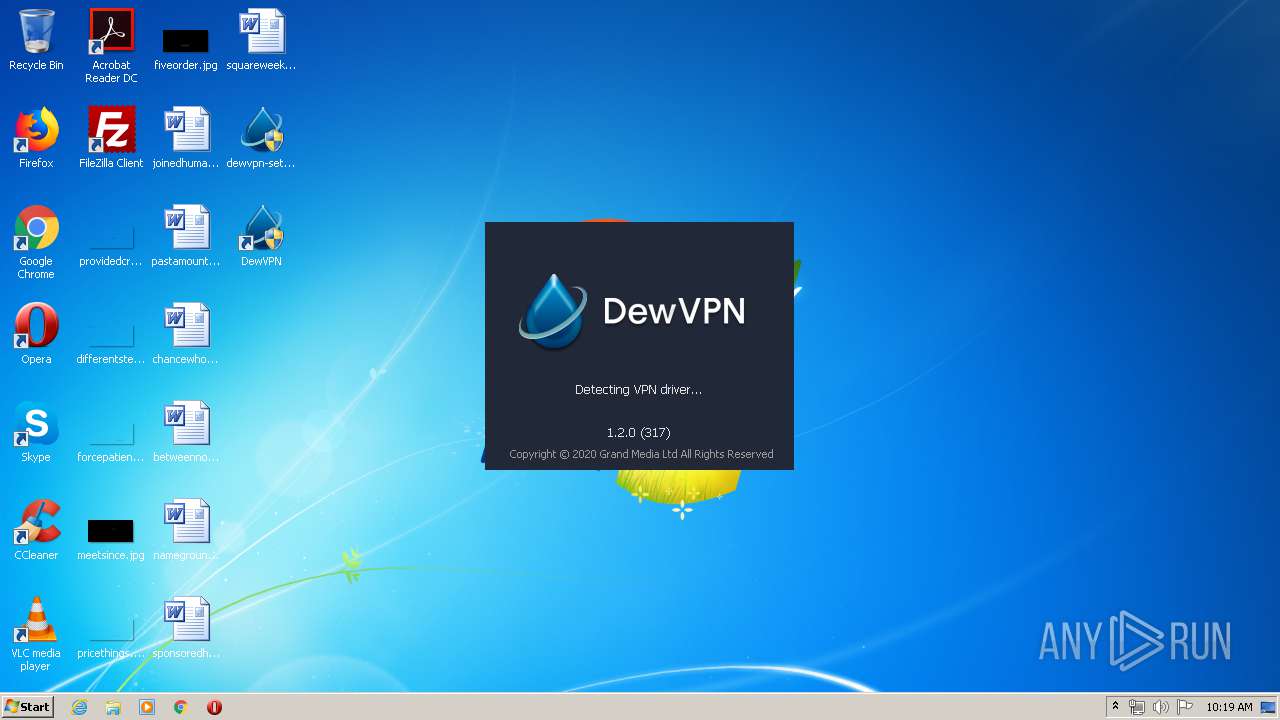1280x720 pixels.
Task: Select the providedcr desktop file
Action: pyautogui.click(x=111, y=245)
